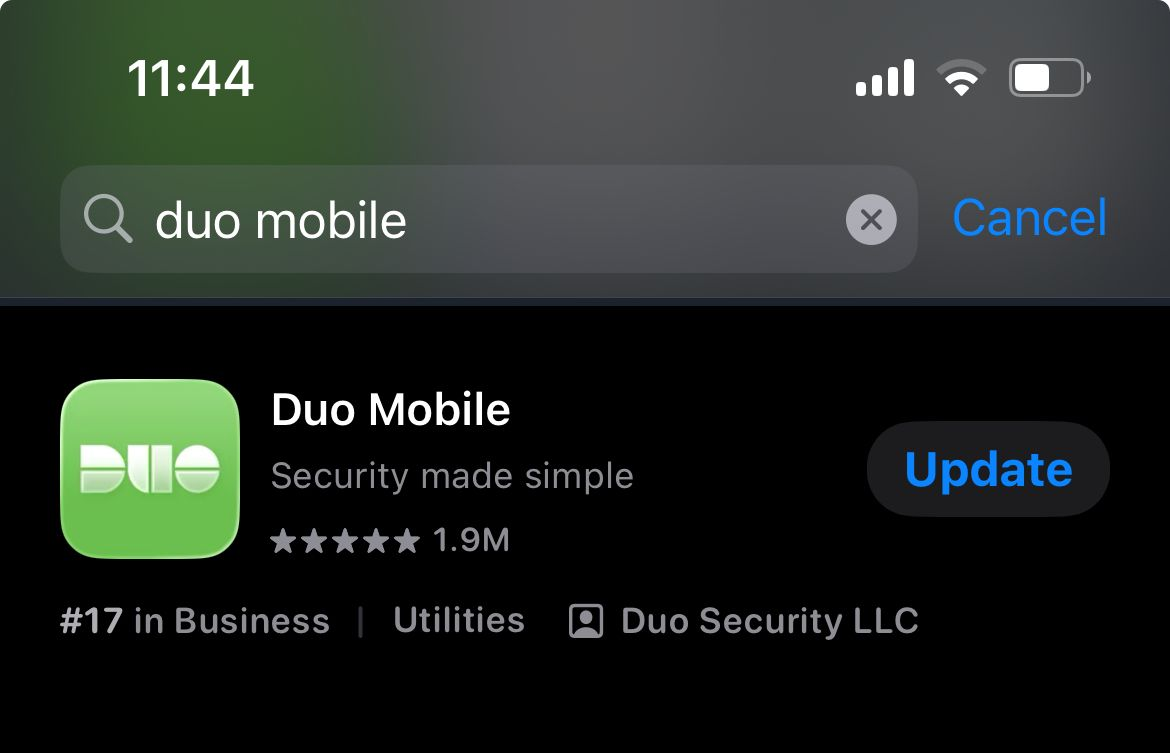This screenshot has width=1170, height=753.
Task: Tap the first star in the rating
Action: tap(284, 540)
